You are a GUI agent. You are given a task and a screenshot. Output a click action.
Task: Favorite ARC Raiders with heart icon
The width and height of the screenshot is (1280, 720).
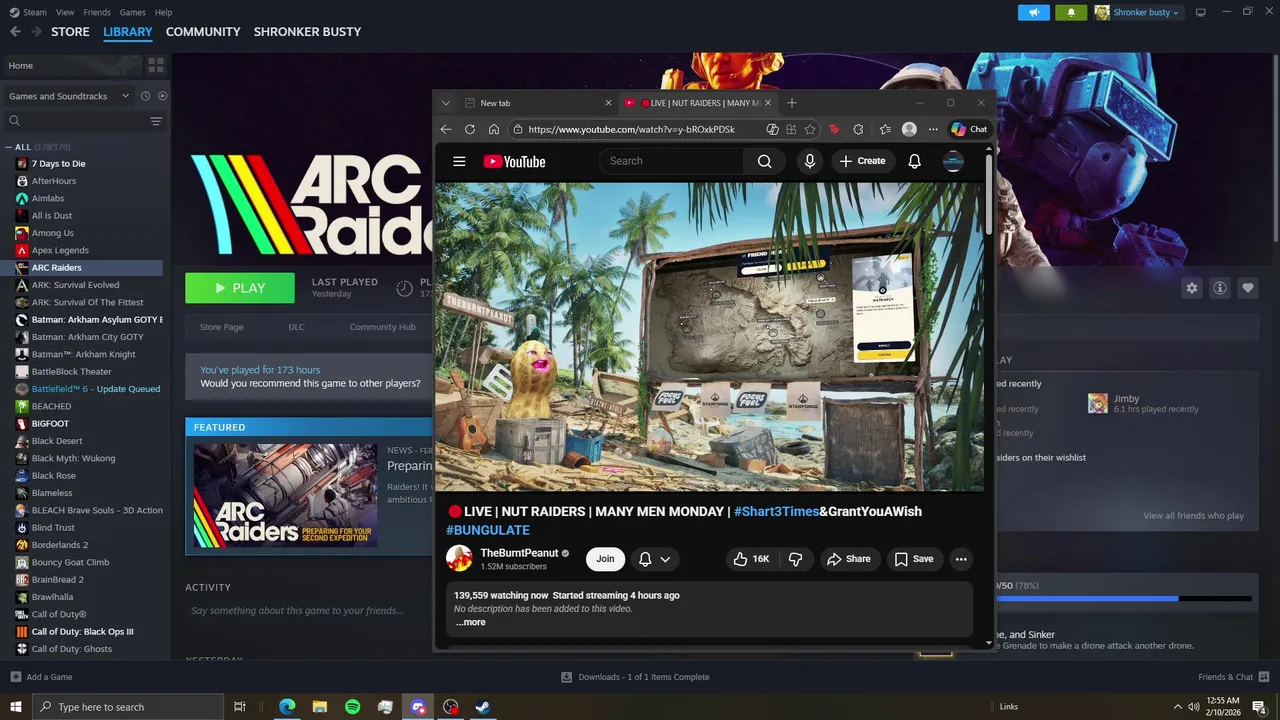click(1247, 288)
